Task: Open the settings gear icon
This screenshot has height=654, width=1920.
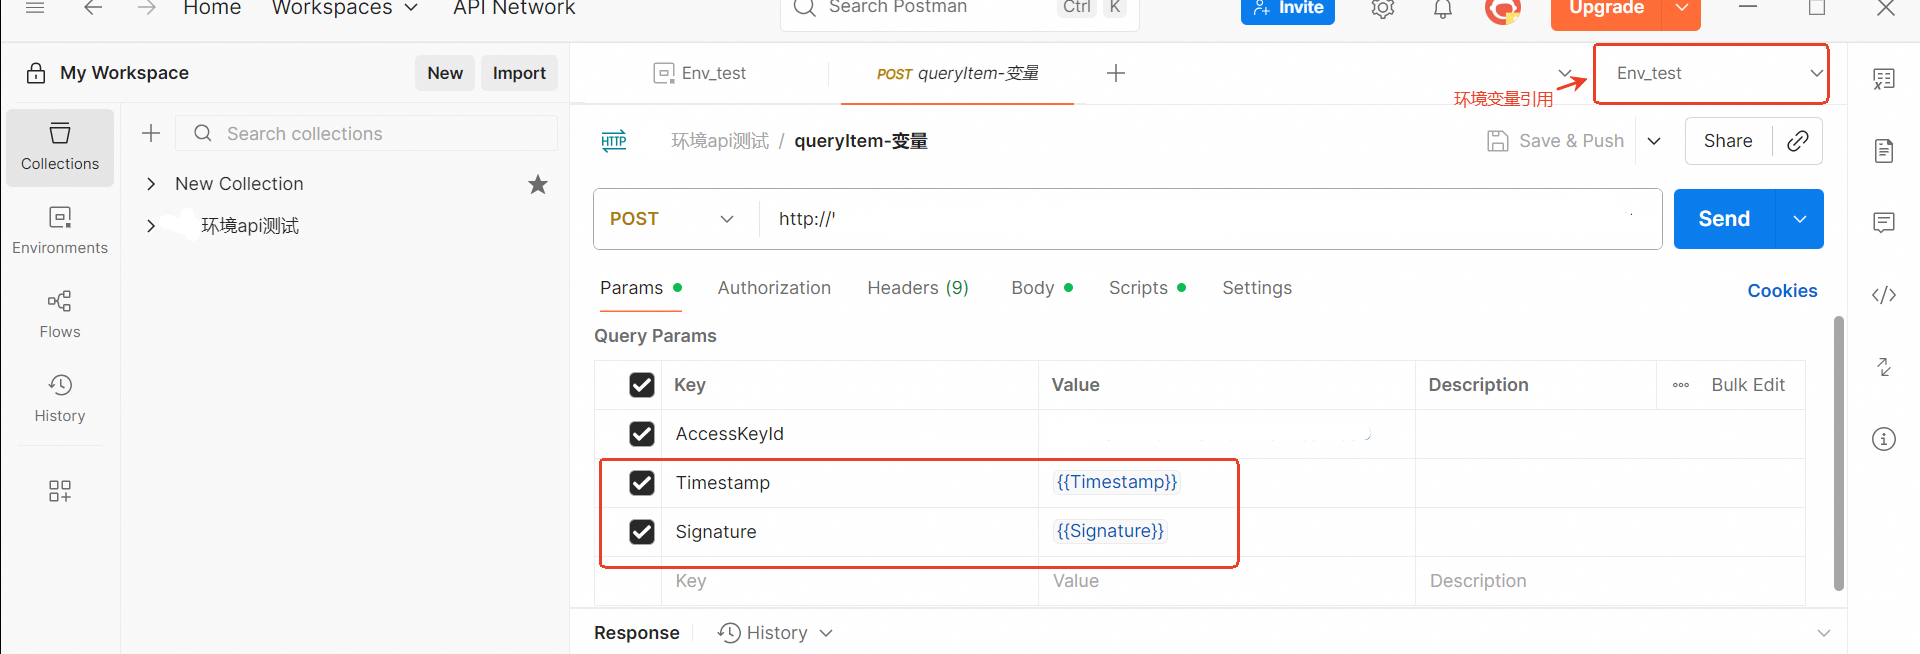Action: point(1383,8)
